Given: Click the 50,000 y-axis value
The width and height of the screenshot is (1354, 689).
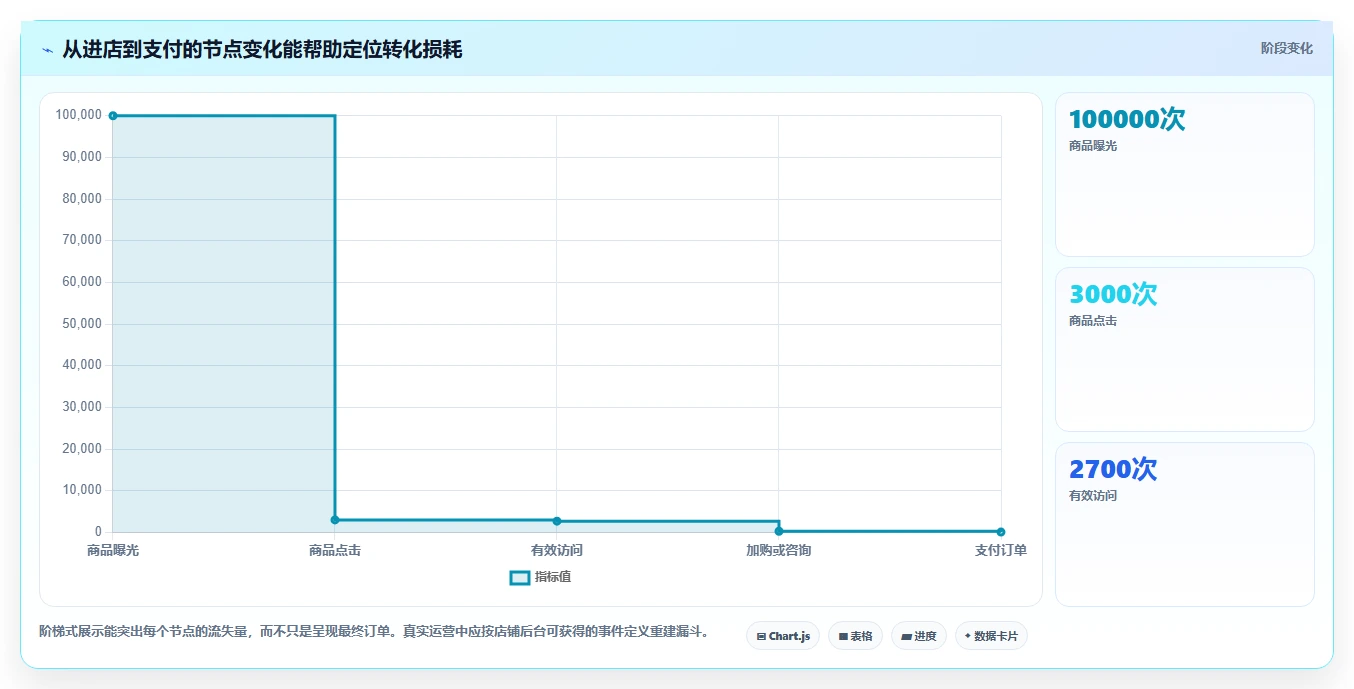Looking at the screenshot, I should [82, 324].
